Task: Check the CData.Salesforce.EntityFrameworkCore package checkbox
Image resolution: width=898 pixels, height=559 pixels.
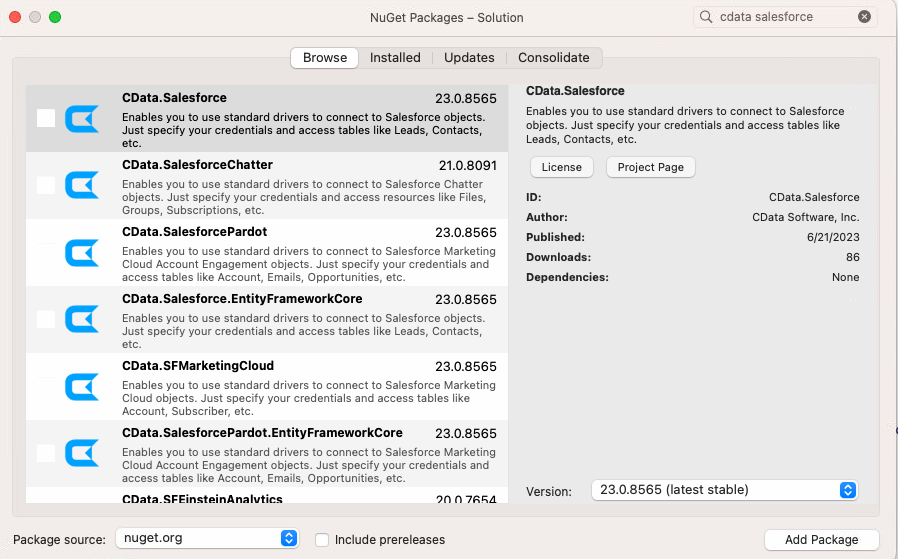Action: click(46, 319)
